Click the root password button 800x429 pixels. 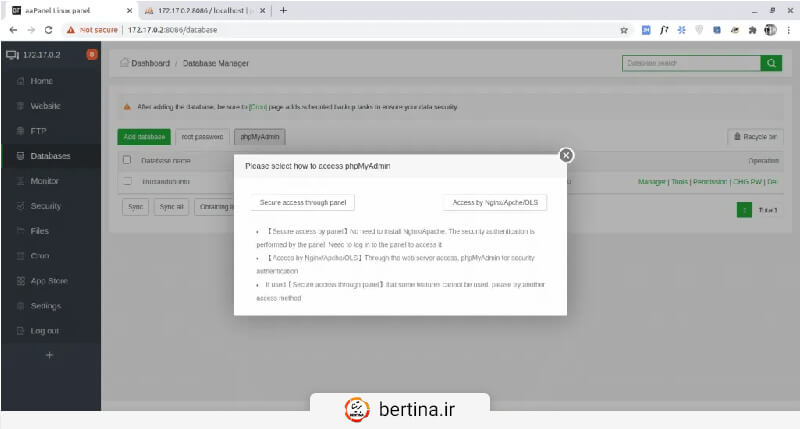[203, 137]
